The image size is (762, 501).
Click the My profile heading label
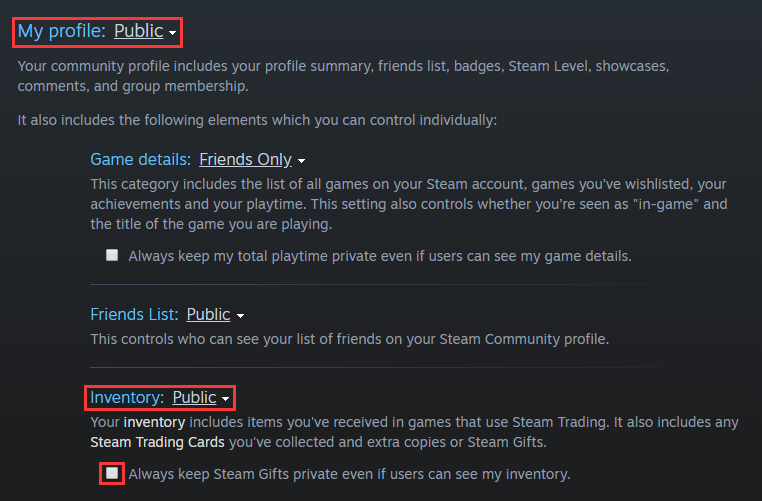61,31
